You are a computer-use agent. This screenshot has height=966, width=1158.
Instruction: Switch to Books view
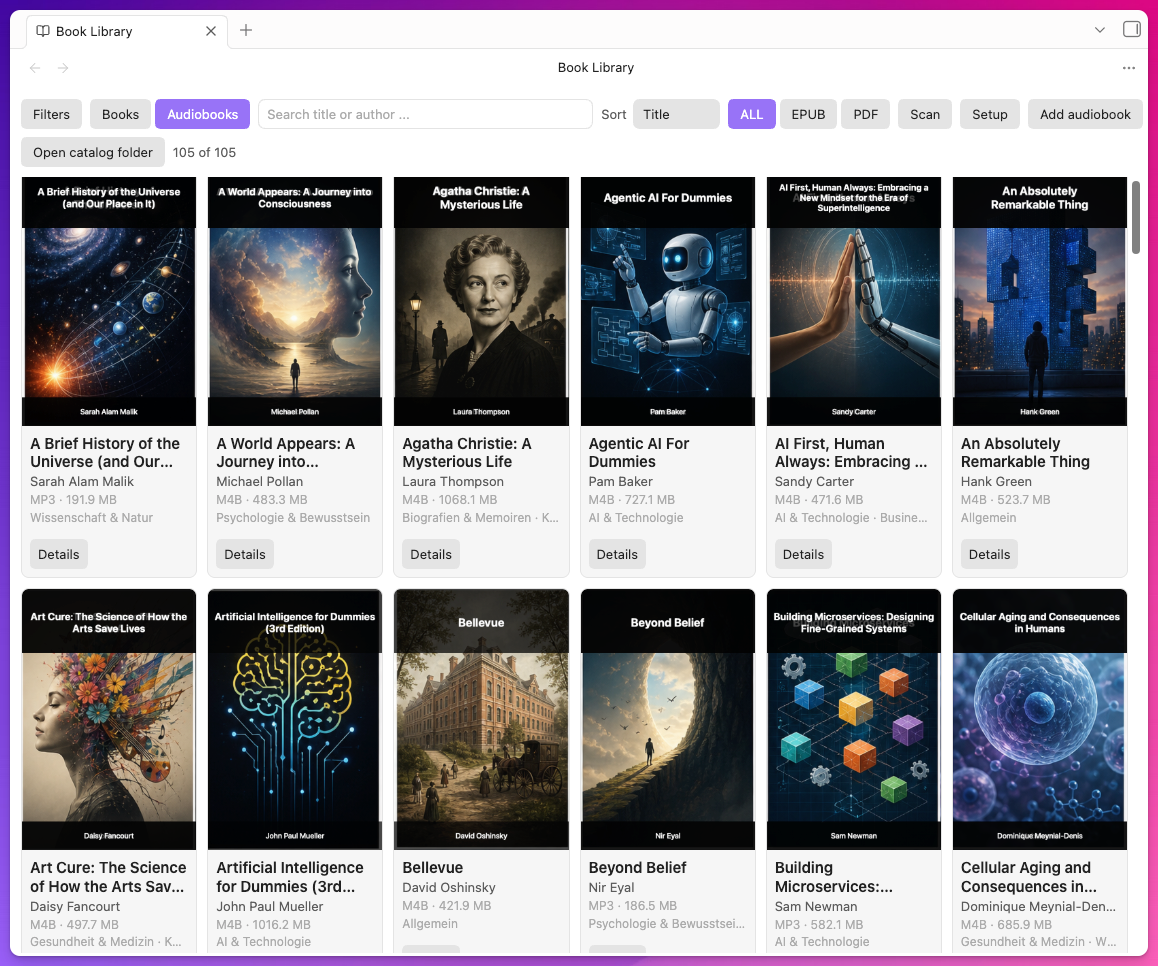pos(120,114)
